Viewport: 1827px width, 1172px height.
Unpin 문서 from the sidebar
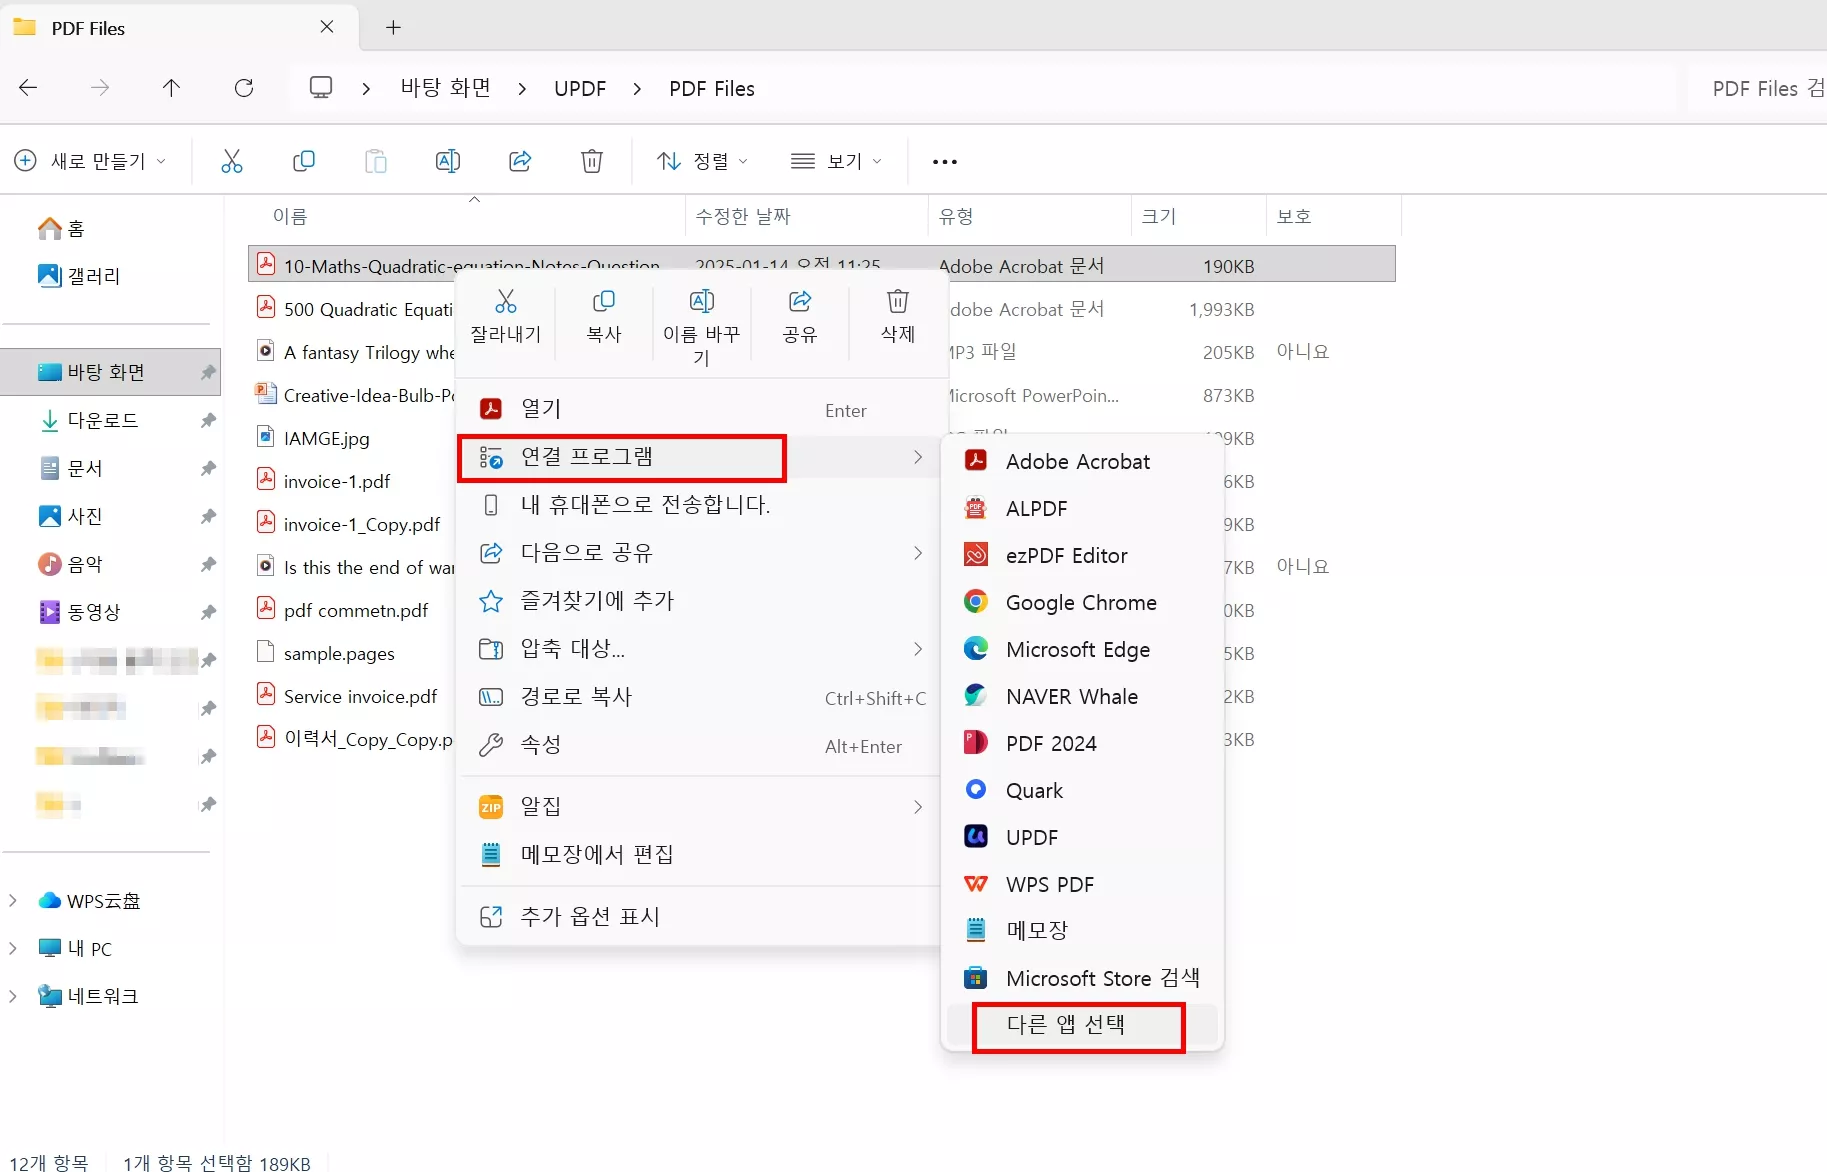tap(207, 468)
